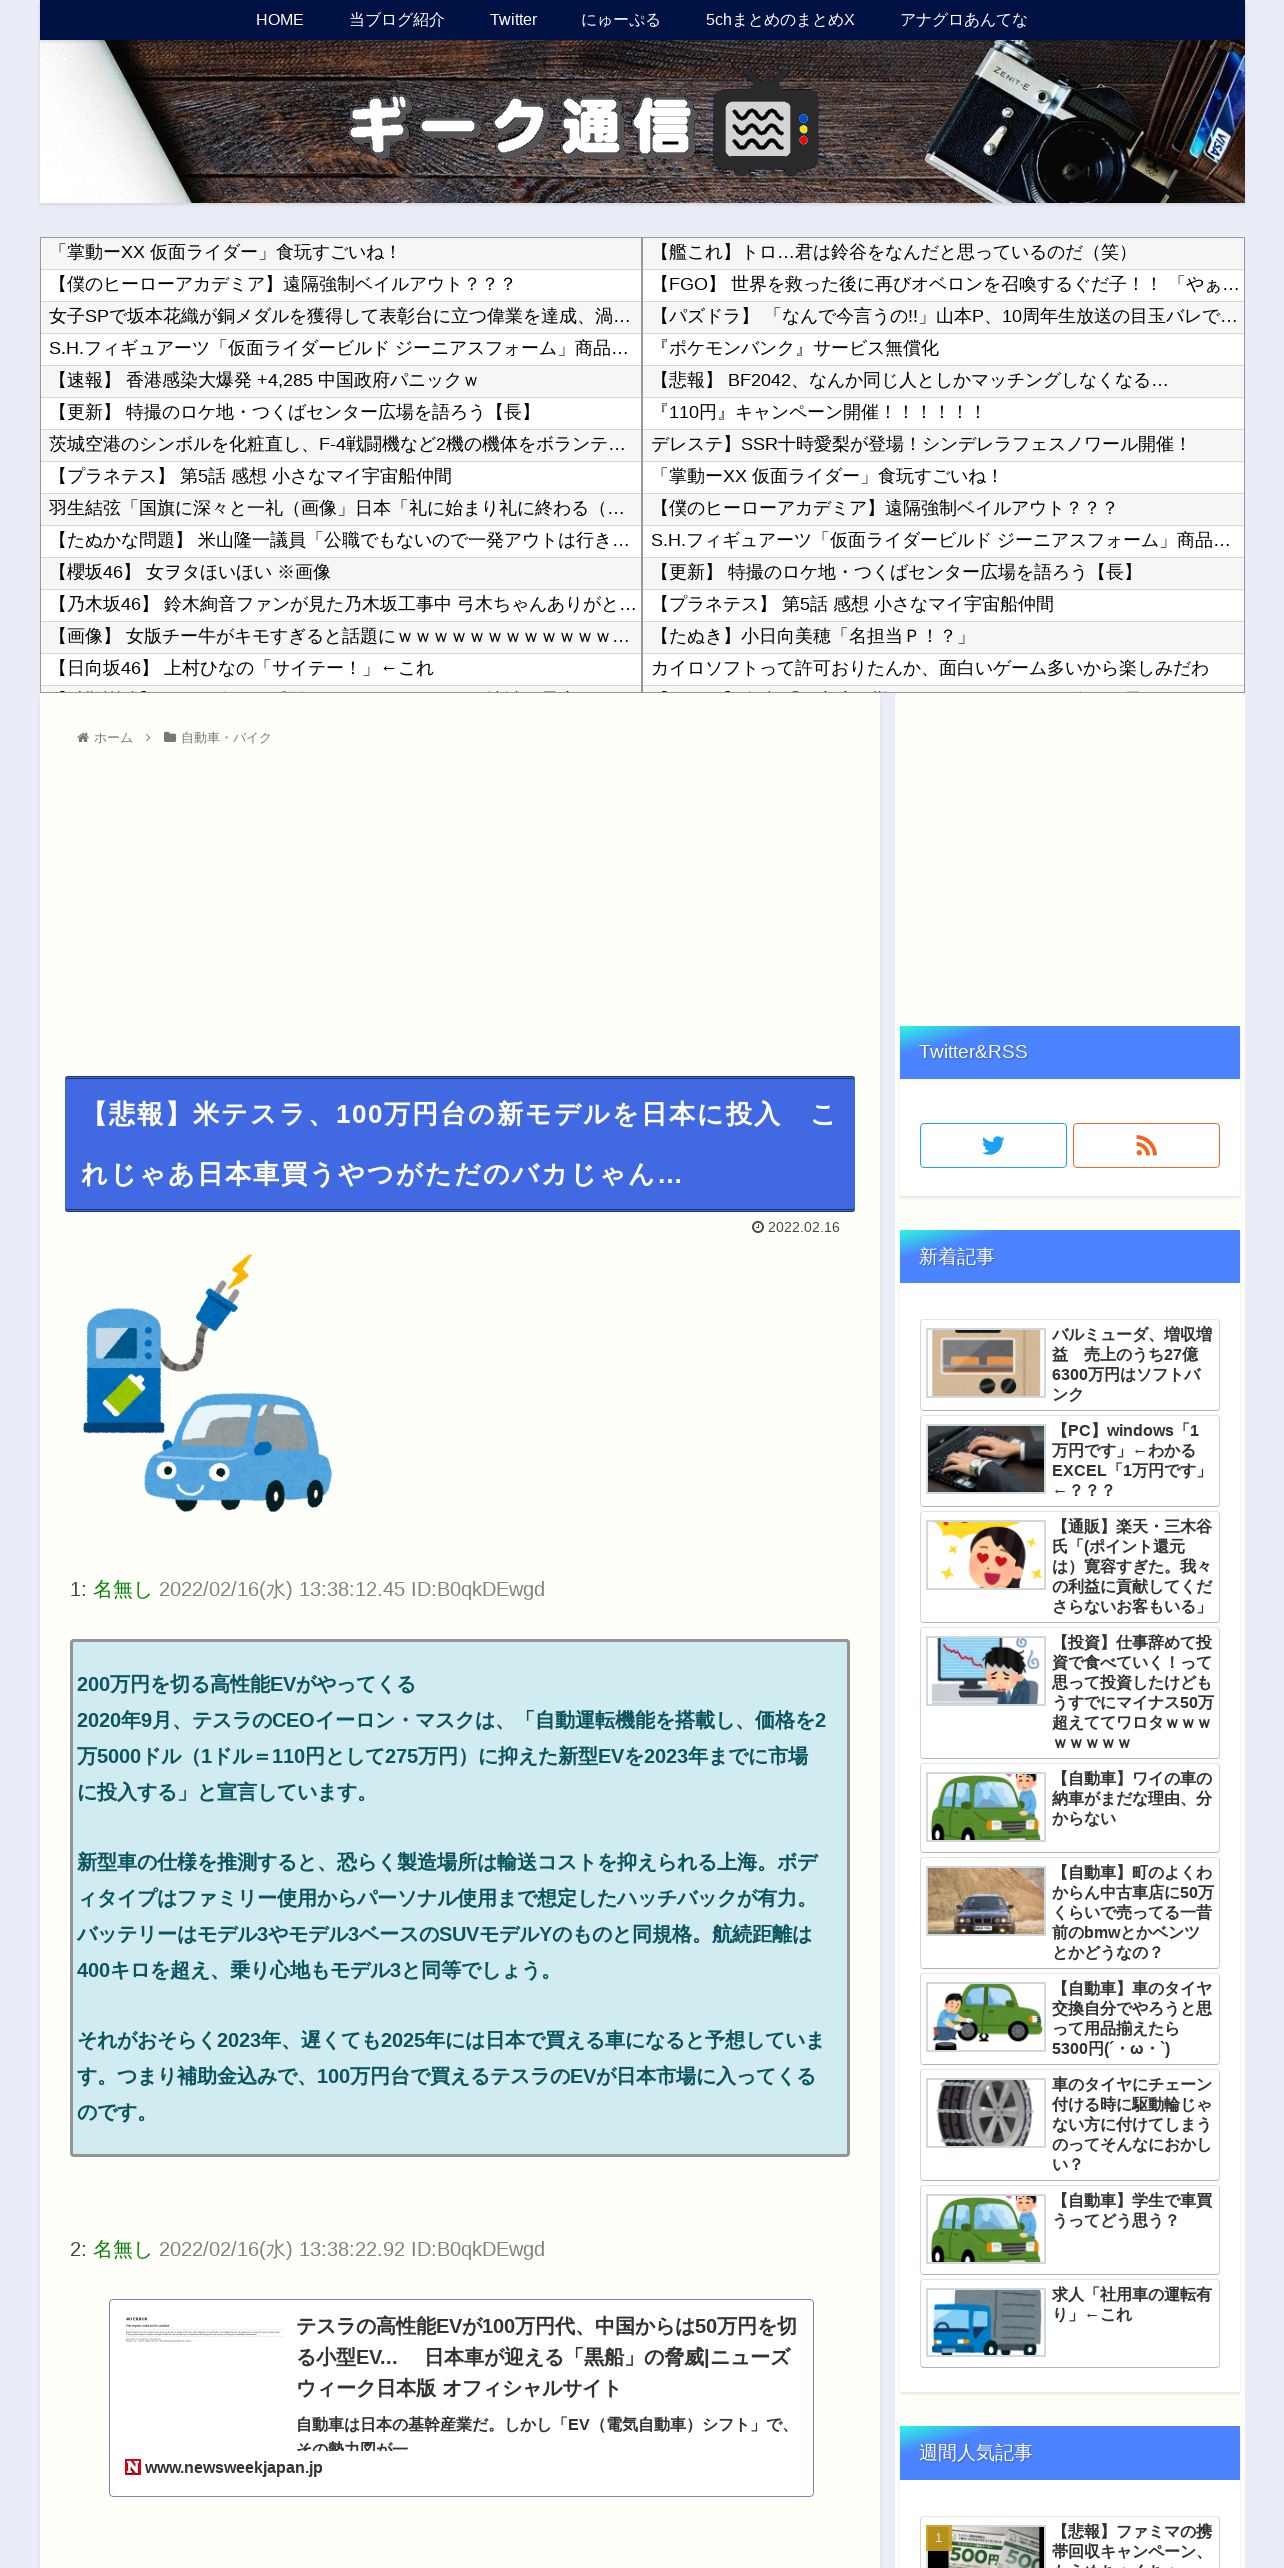
Task: Click the Newsweek N favicon
Action: click(133, 2467)
